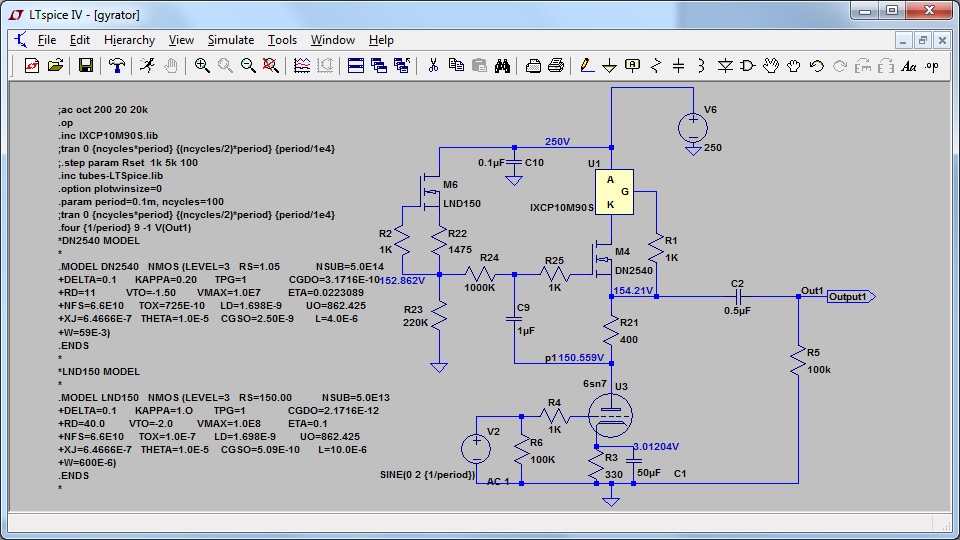Open the Simulate menu

pos(231,40)
